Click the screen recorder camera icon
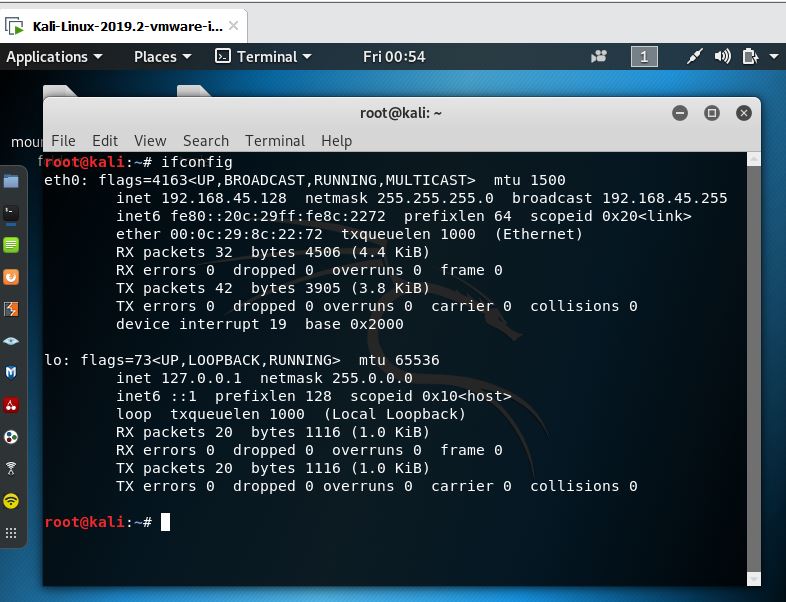 coord(599,57)
